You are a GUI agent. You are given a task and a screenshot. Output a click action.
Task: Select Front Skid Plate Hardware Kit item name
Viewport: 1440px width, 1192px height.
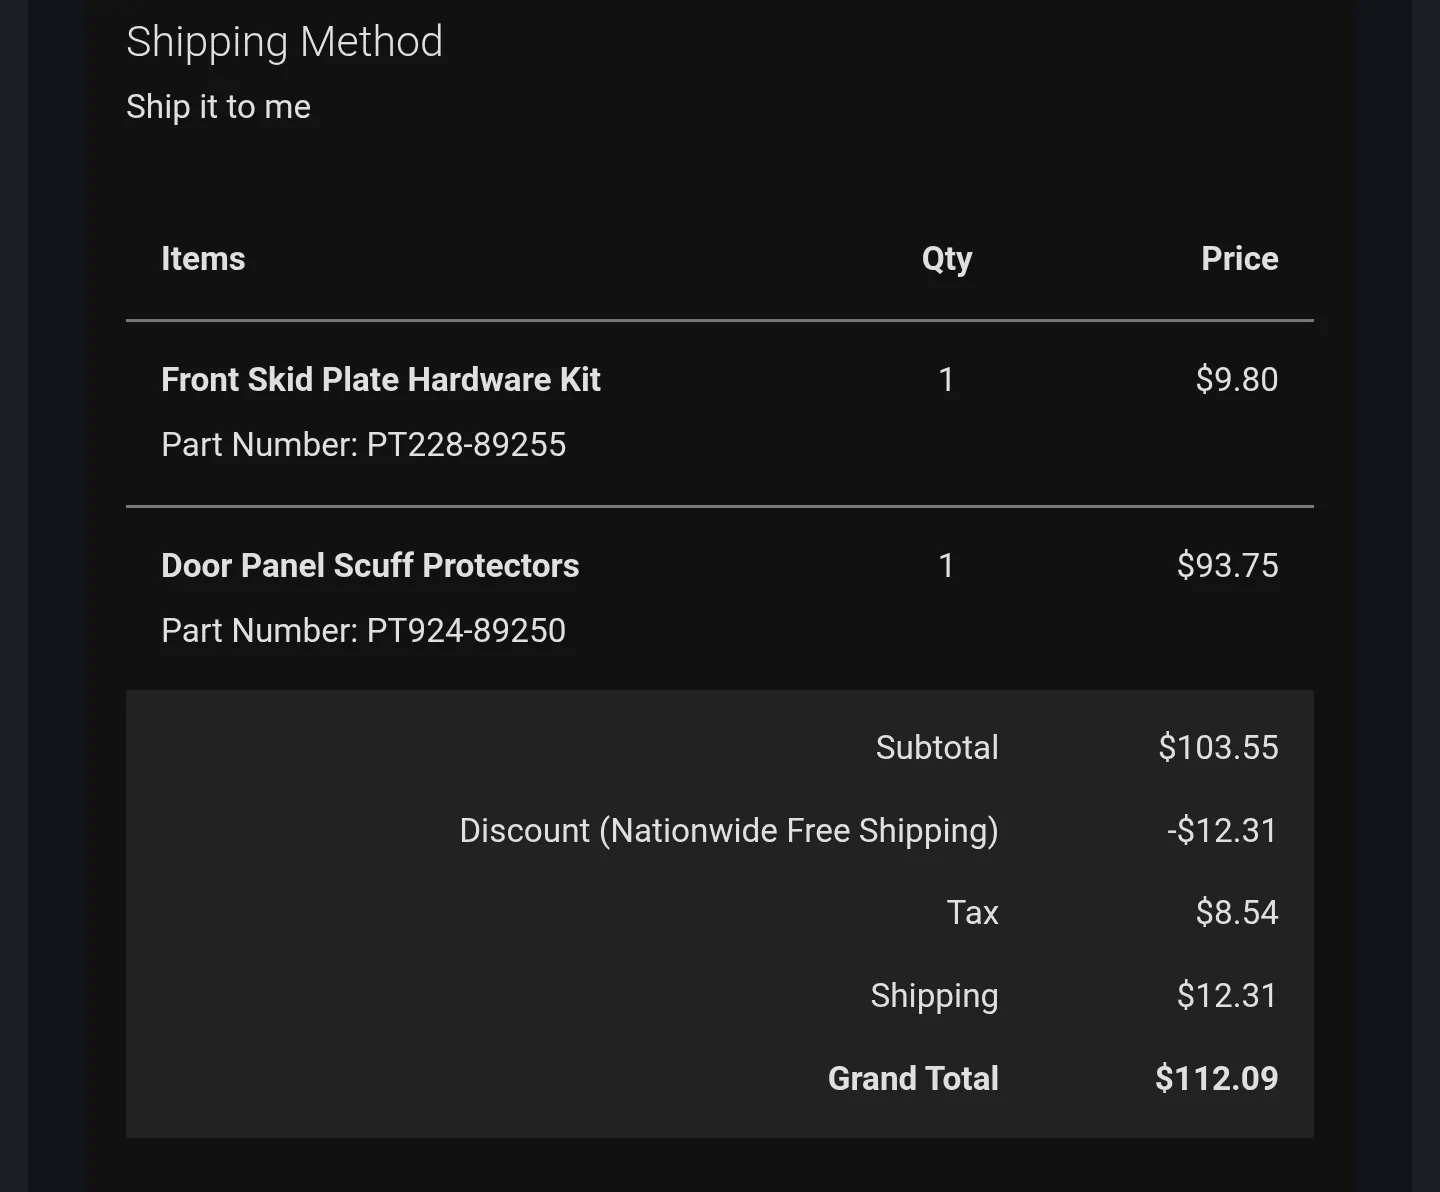click(380, 380)
